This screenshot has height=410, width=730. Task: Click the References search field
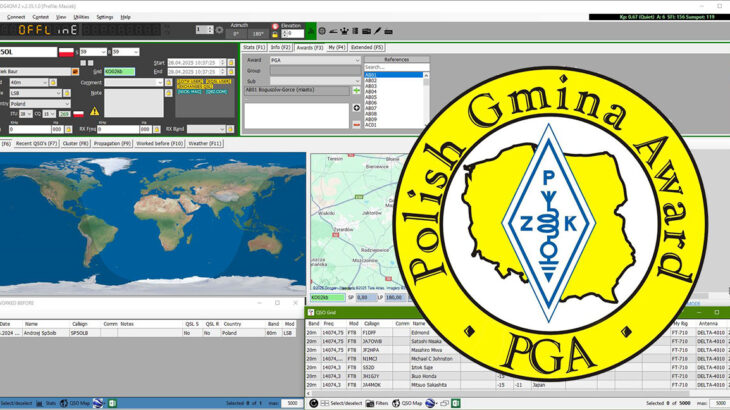point(394,67)
